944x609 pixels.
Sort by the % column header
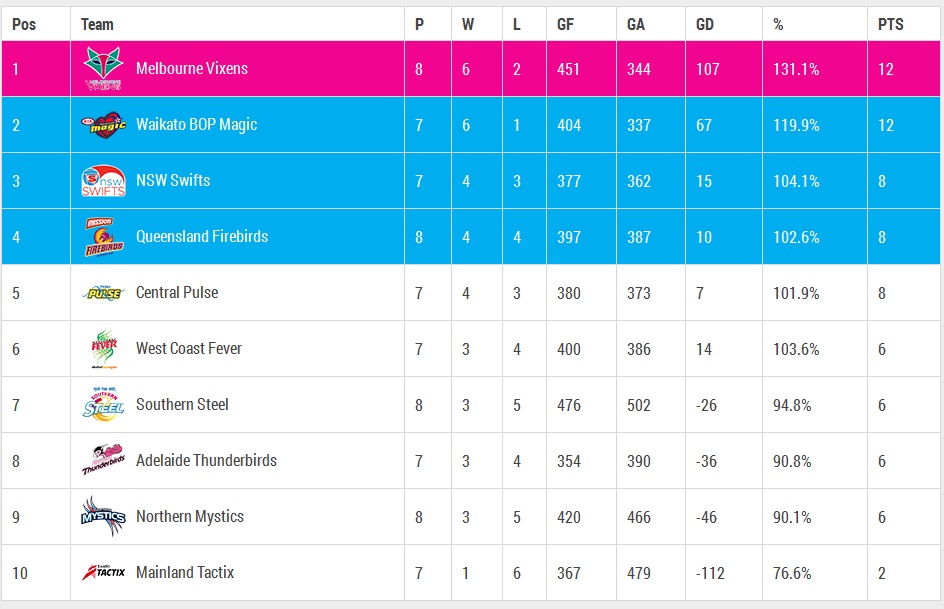778,24
